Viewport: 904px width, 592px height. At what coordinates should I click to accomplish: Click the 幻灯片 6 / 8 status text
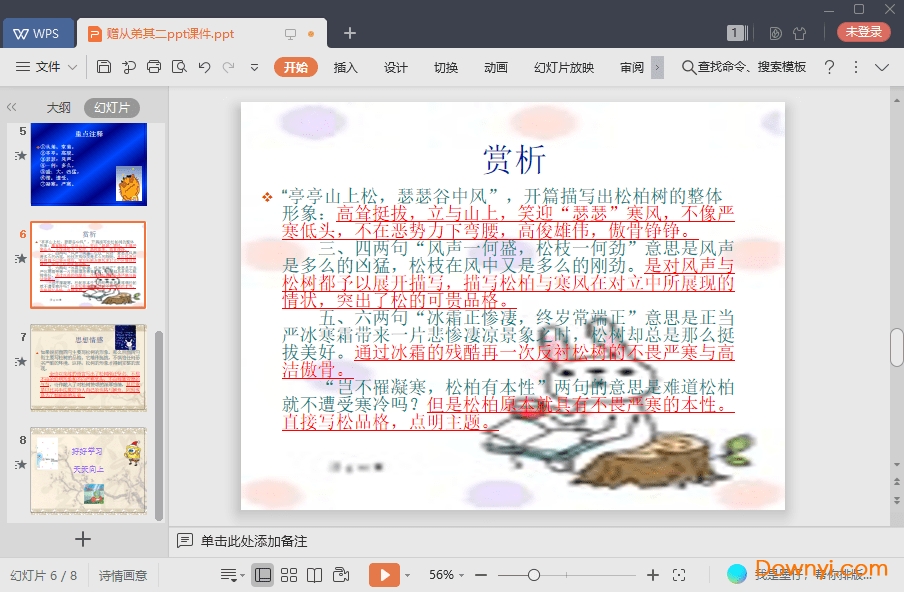[x=43, y=575]
